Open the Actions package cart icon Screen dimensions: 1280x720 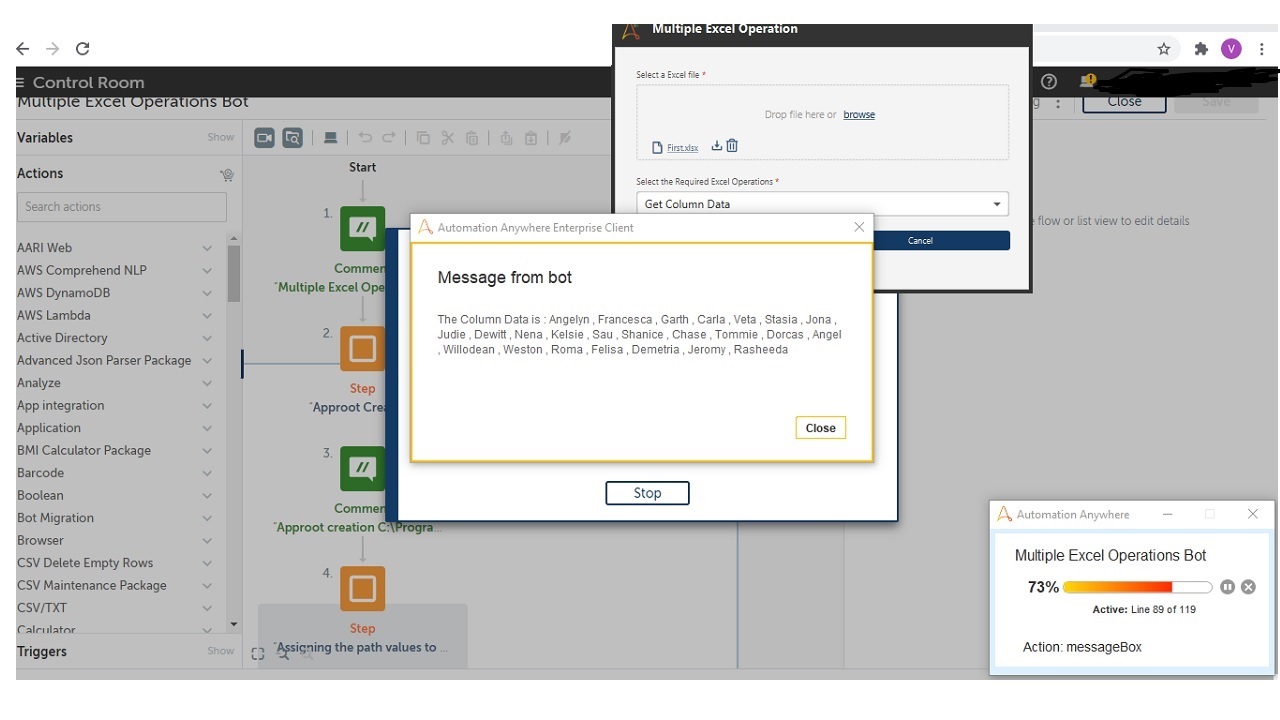click(227, 174)
